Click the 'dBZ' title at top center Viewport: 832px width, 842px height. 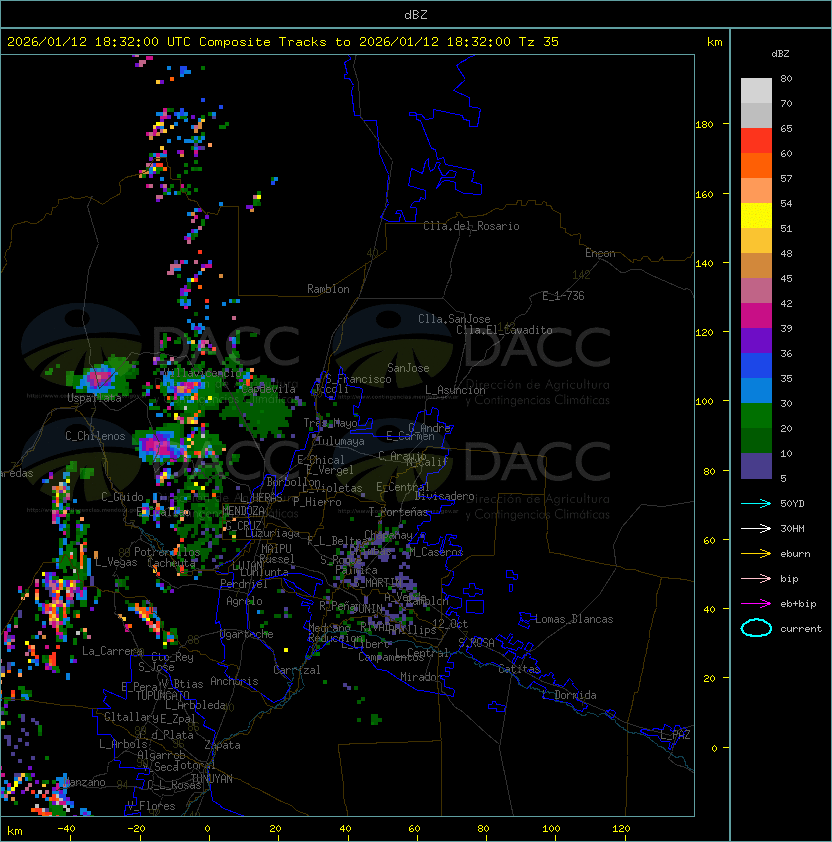tap(416, 14)
